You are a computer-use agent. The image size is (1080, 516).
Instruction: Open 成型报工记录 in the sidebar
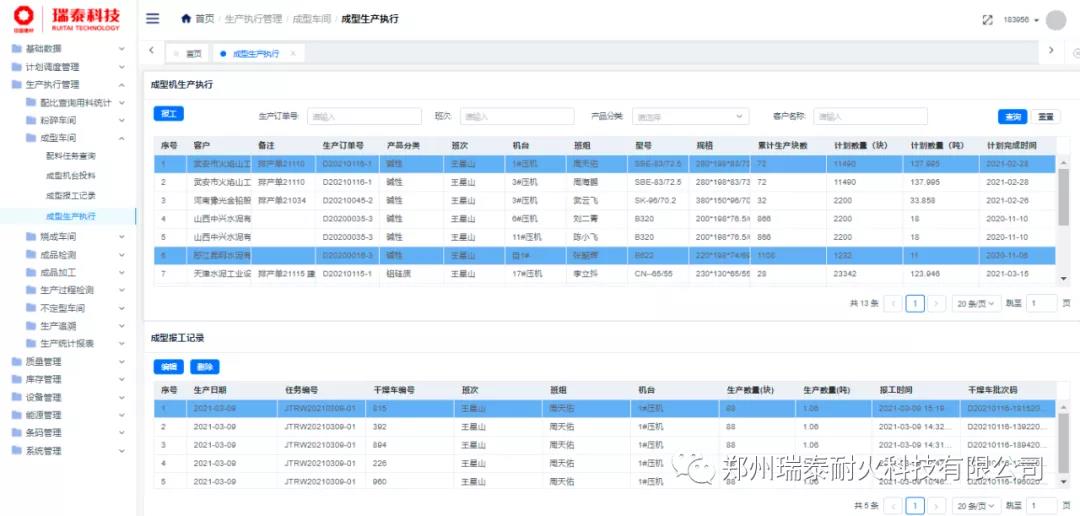(x=71, y=196)
